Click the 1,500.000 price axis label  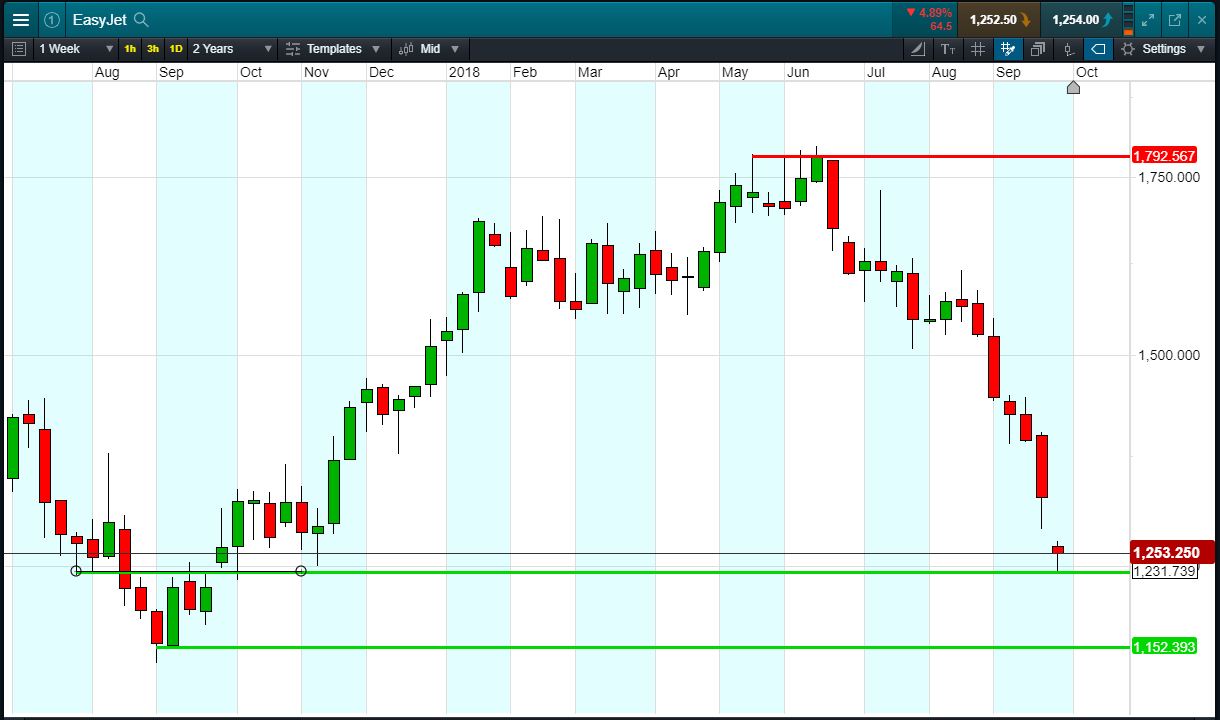pos(1169,355)
